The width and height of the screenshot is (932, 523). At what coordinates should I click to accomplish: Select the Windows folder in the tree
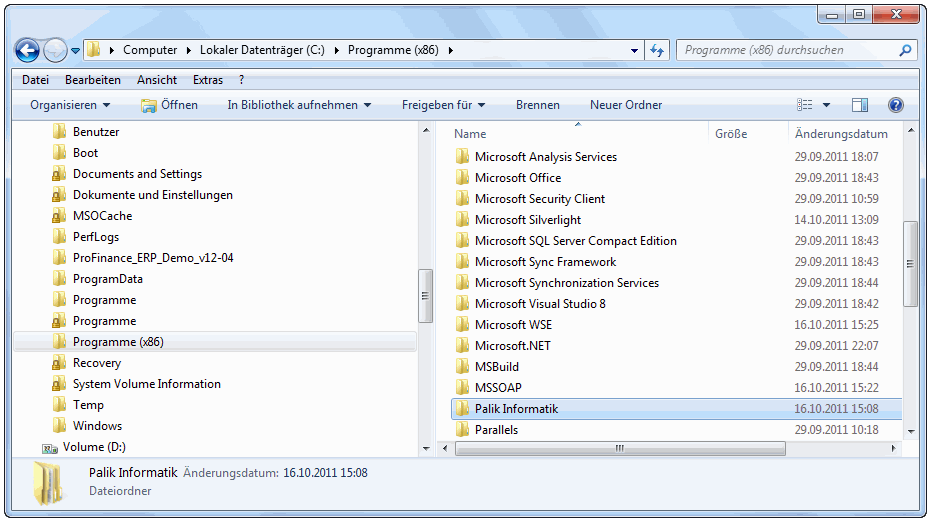97,426
